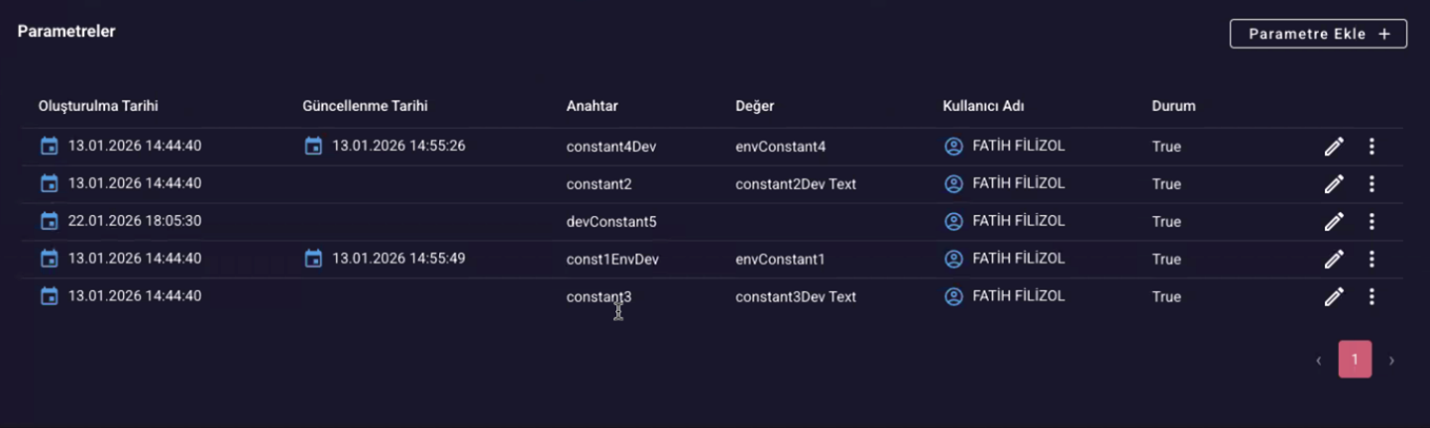Click calendar icon beside 13.01.2026 14:55:26

313,146
